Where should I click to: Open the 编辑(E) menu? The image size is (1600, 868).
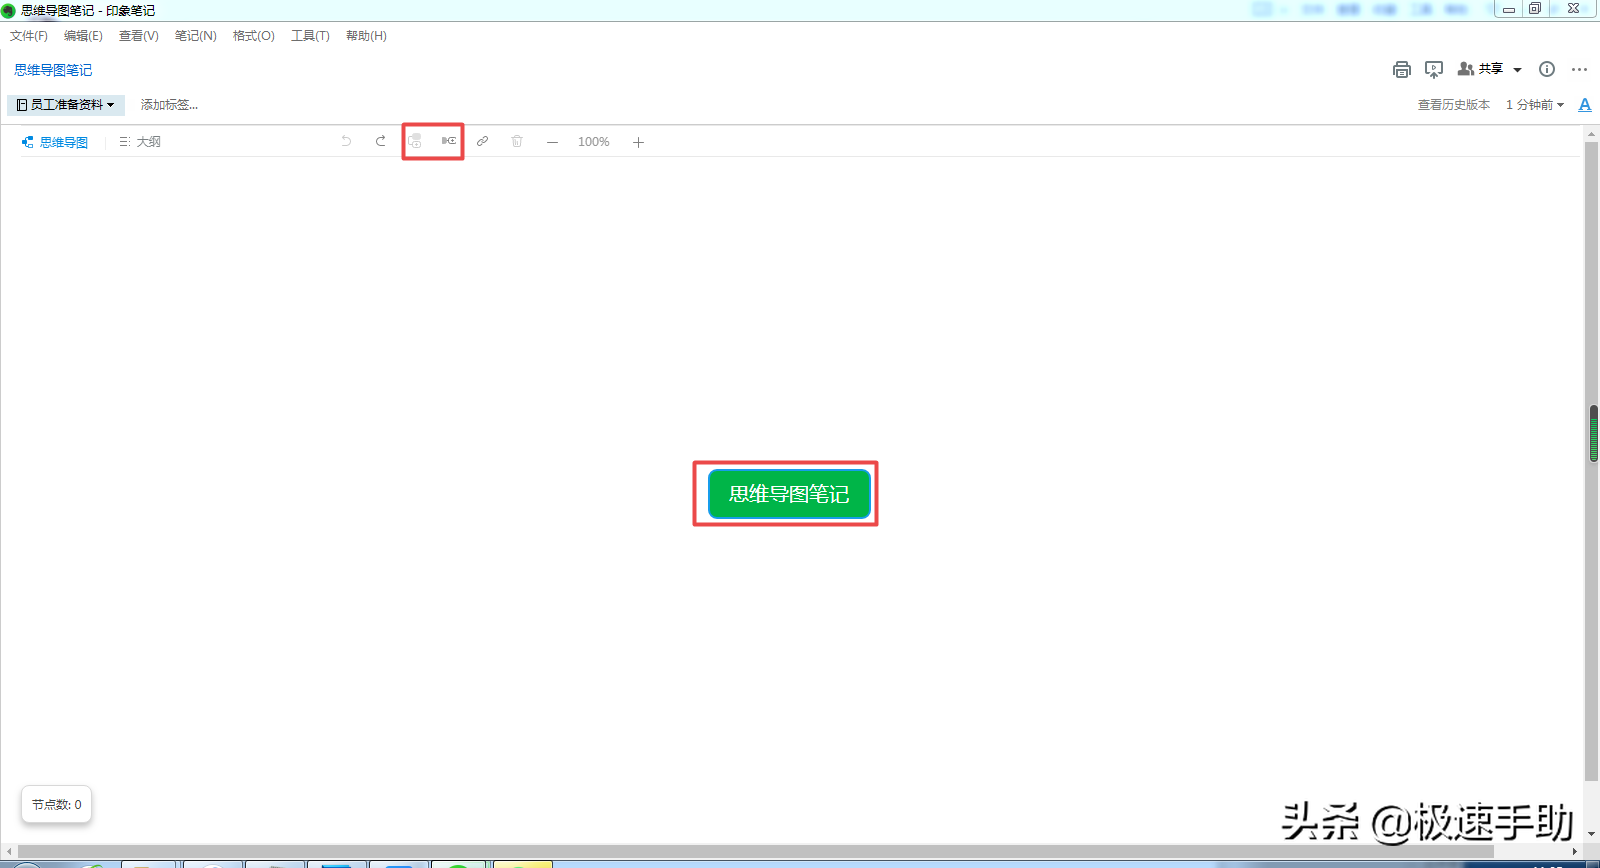tap(83, 36)
